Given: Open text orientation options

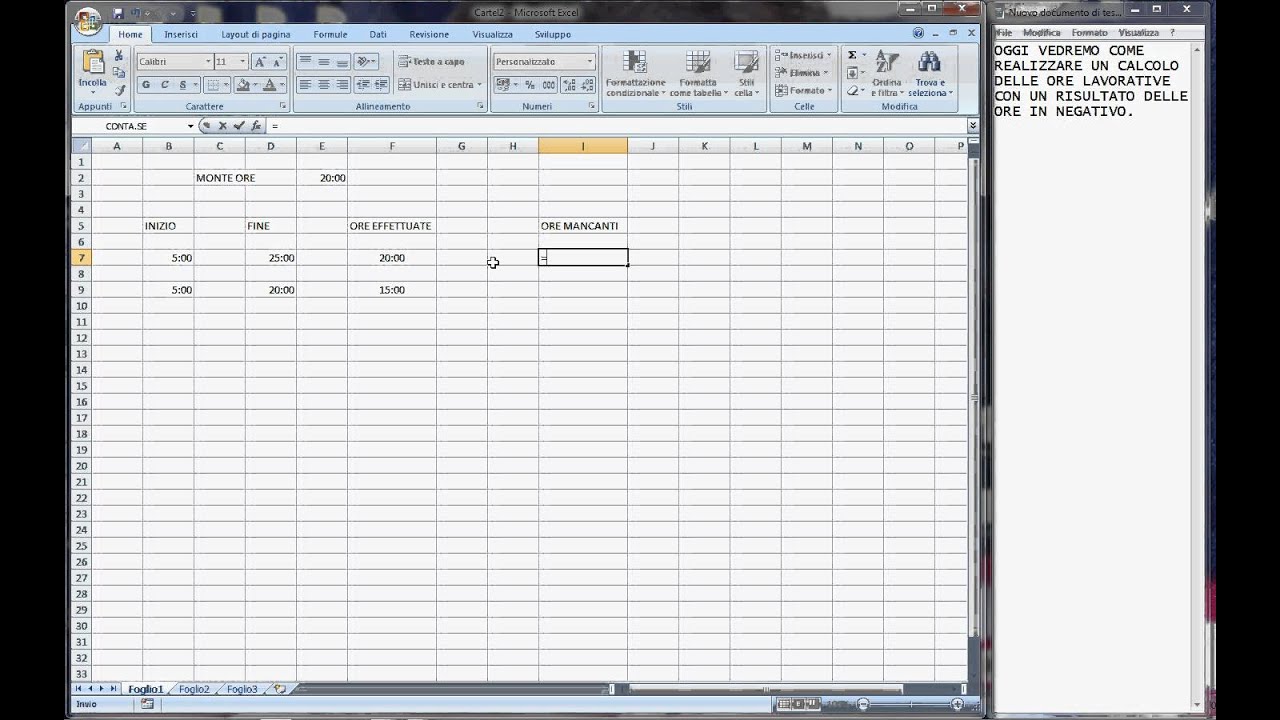Looking at the screenshot, I should [x=367, y=62].
